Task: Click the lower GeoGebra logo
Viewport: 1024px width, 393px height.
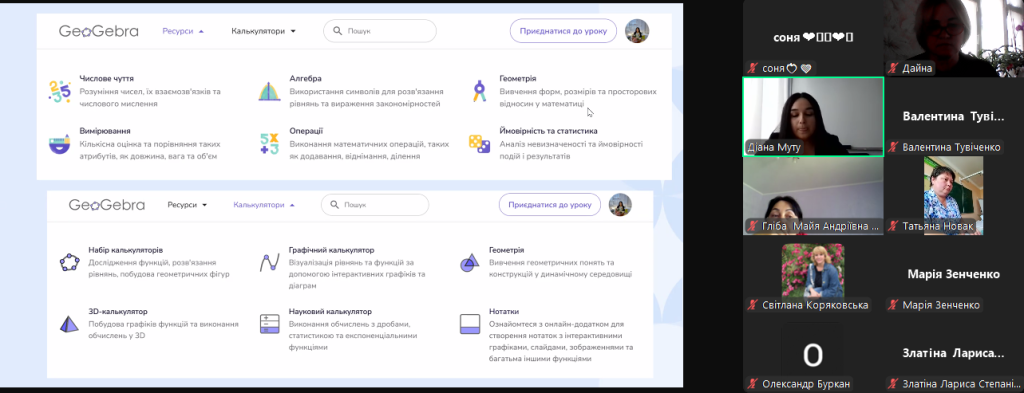Action: coord(106,205)
